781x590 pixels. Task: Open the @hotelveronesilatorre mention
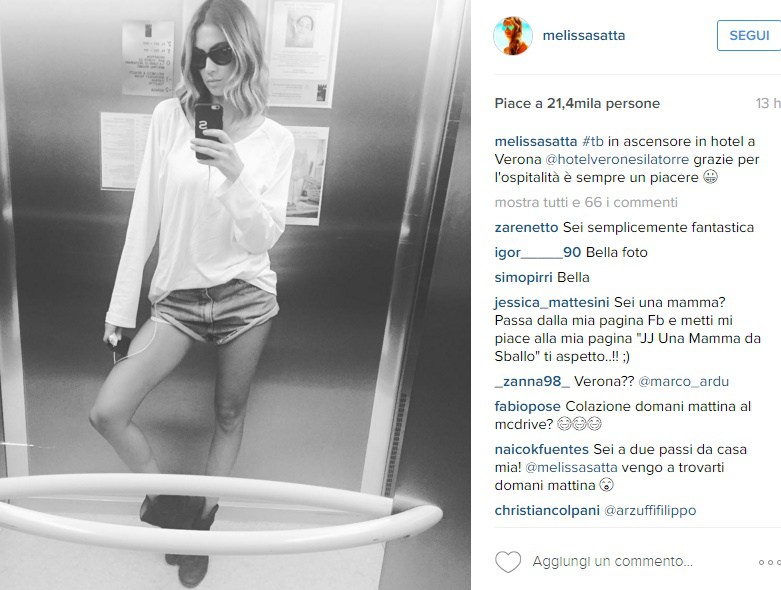[x=617, y=159]
